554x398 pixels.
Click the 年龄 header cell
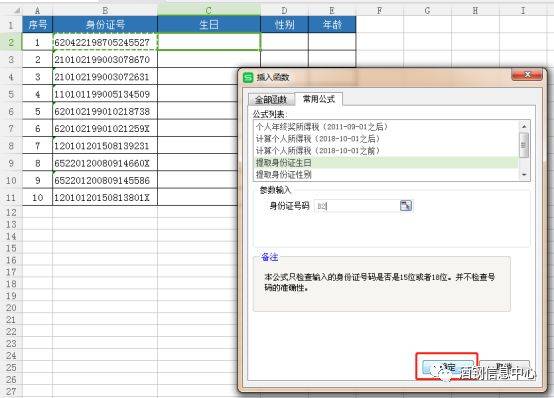tap(332, 25)
